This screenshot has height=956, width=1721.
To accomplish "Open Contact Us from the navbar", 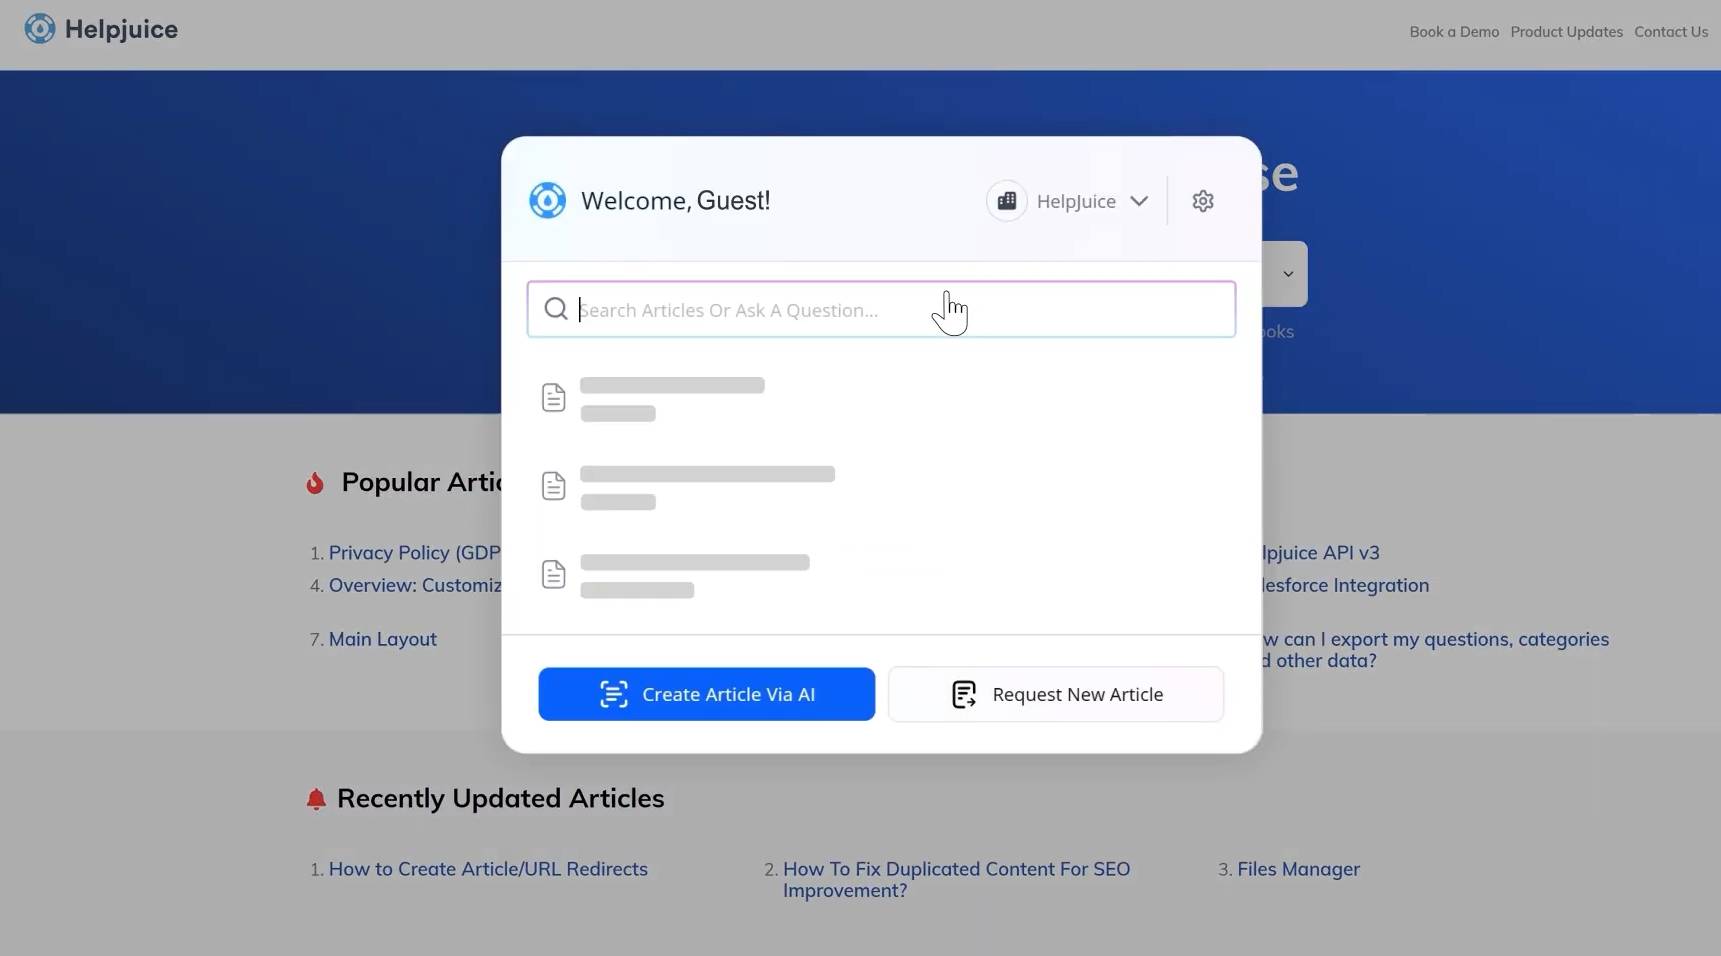I will coord(1671,31).
